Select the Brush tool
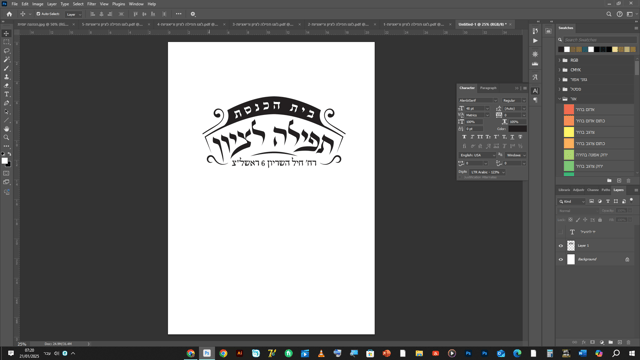 [x=7, y=69]
